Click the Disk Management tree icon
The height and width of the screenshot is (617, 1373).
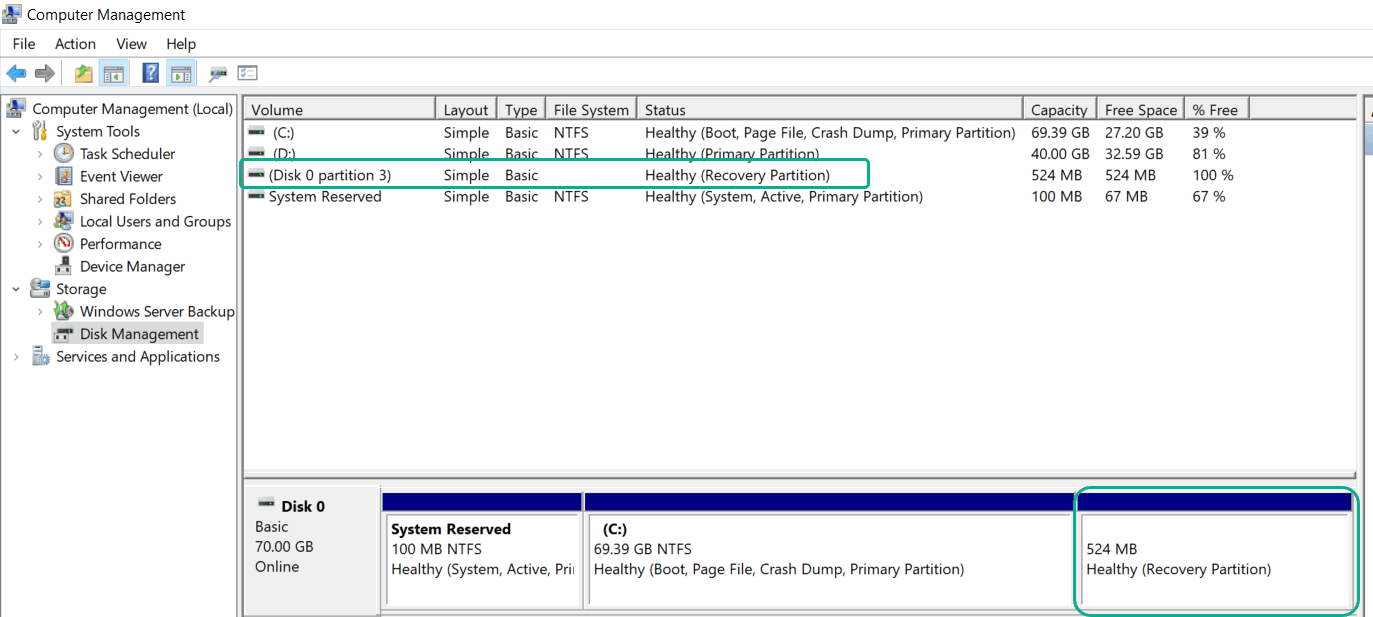(x=64, y=334)
